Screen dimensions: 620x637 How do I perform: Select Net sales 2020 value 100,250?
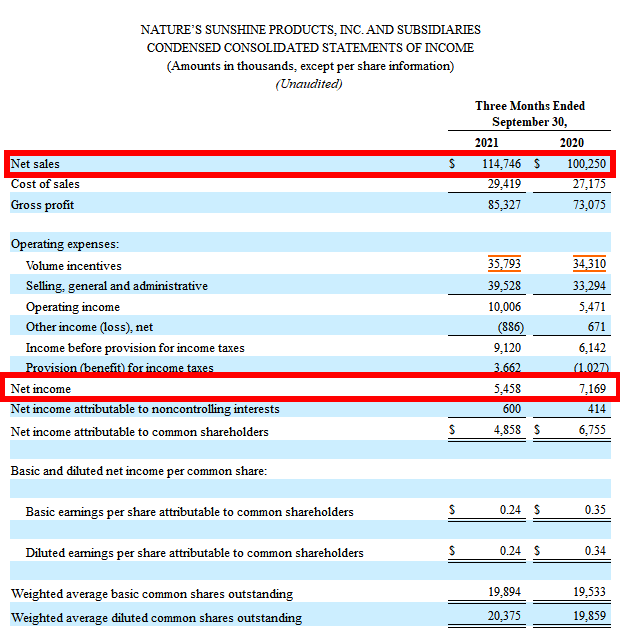586,164
